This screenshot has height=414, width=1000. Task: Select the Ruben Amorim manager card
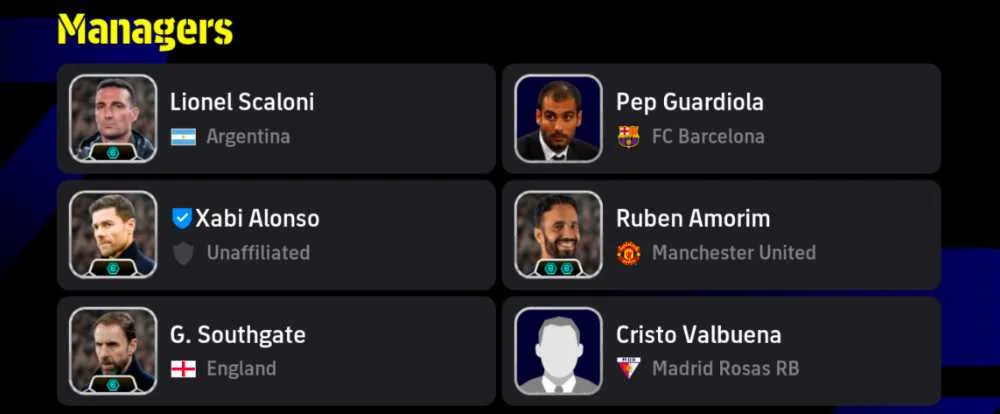click(721, 235)
